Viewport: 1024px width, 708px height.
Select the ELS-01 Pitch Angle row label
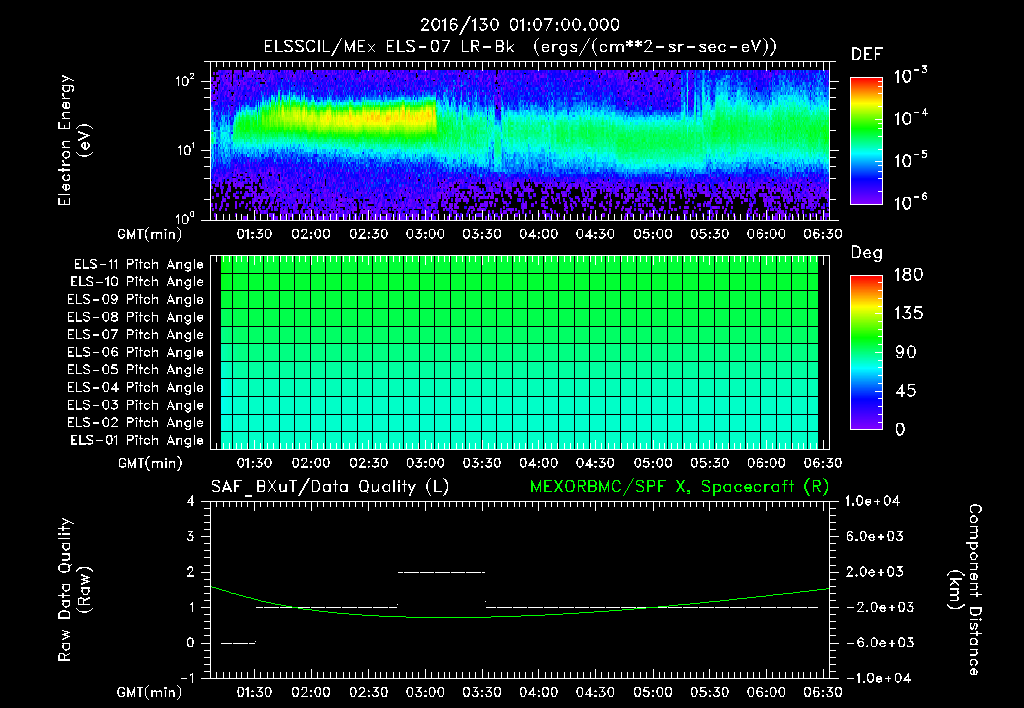tap(135, 441)
